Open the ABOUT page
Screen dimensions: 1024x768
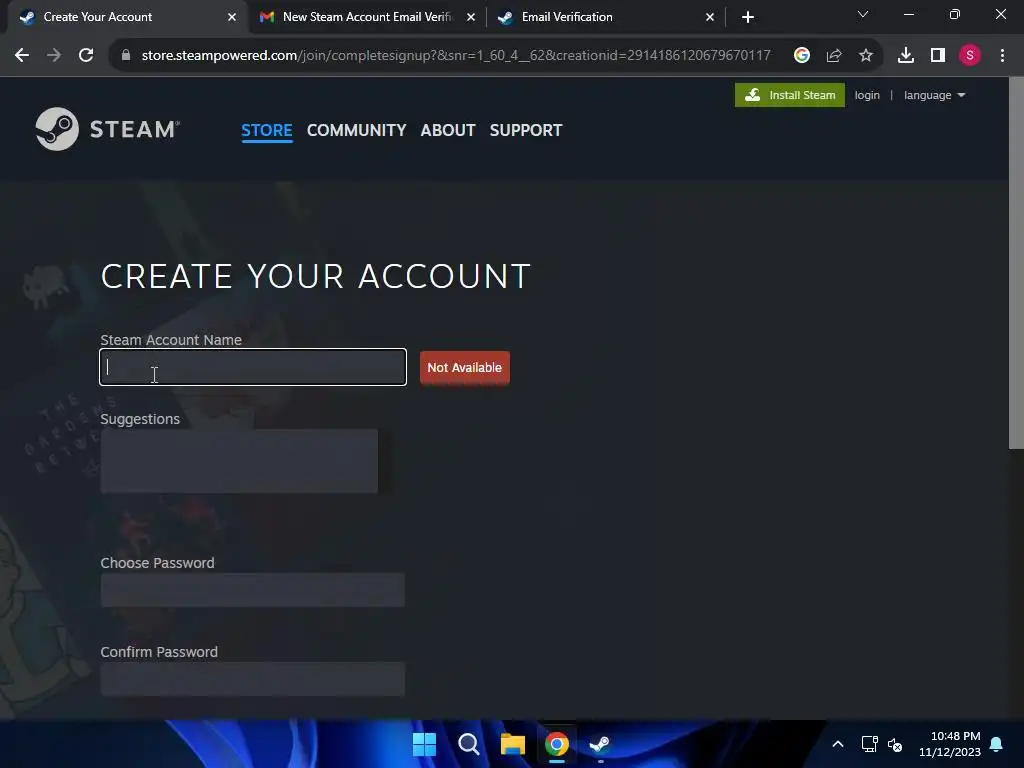[448, 130]
